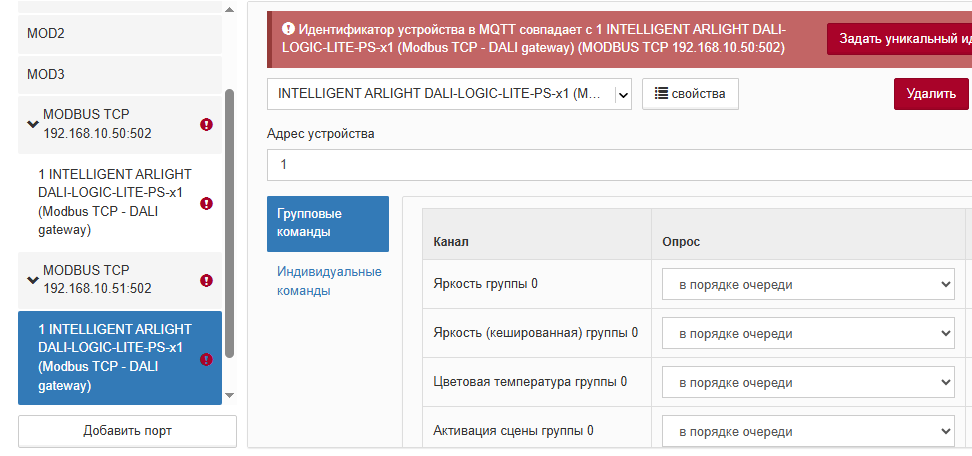Click warning icon on first ARLIGHT device
Screen dimensions: 972x456
tap(207, 203)
